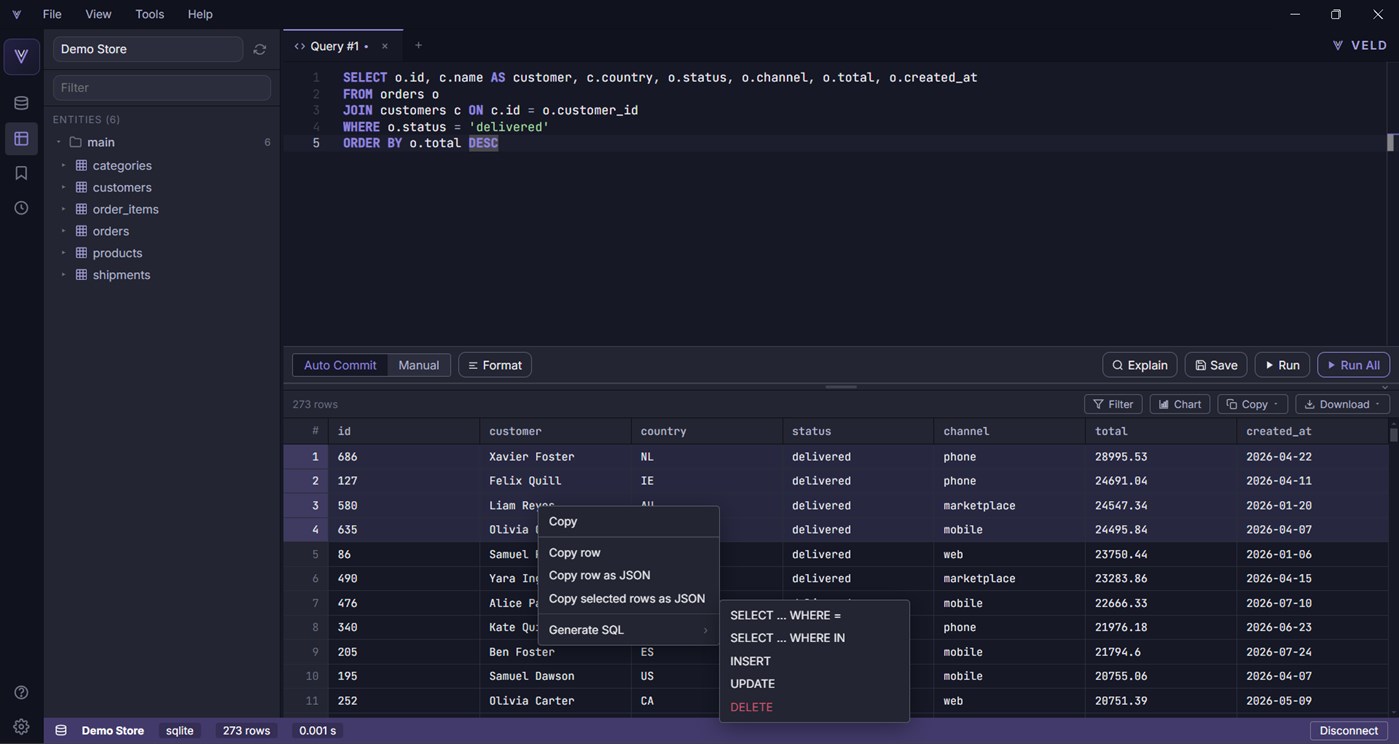Click the customers table icon

coord(82,187)
